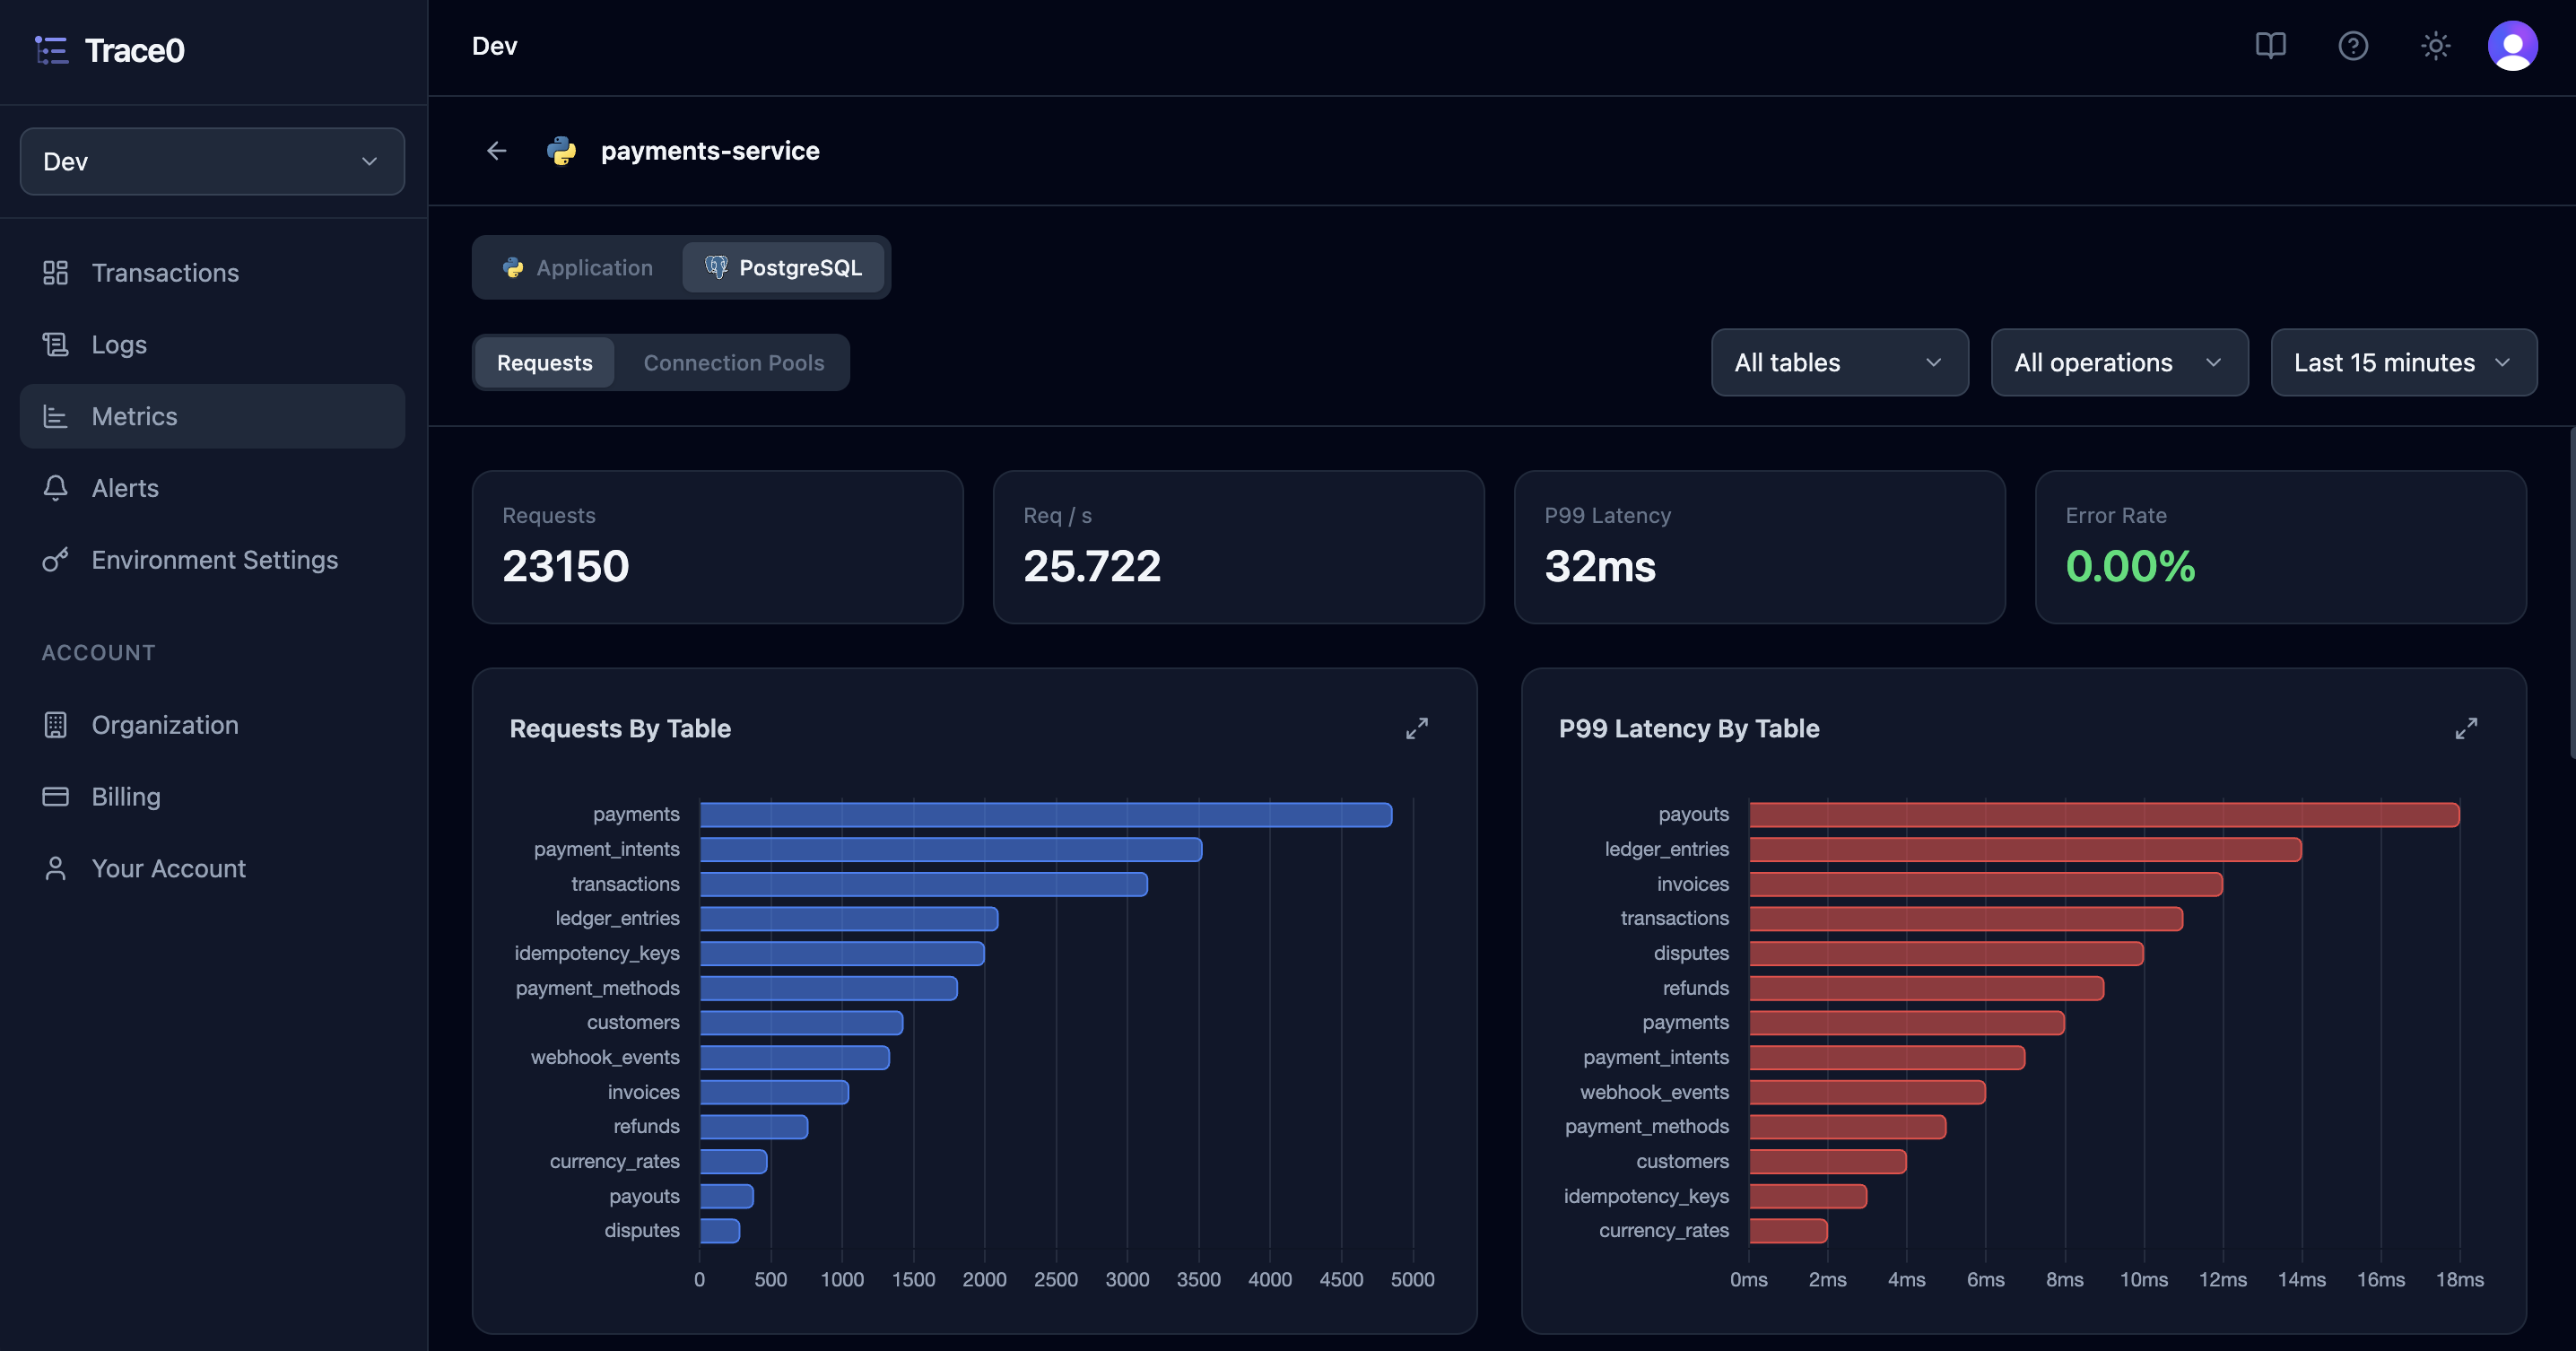
Task: Click the payment_intents bar in Requests chart
Action: [x=951, y=850]
